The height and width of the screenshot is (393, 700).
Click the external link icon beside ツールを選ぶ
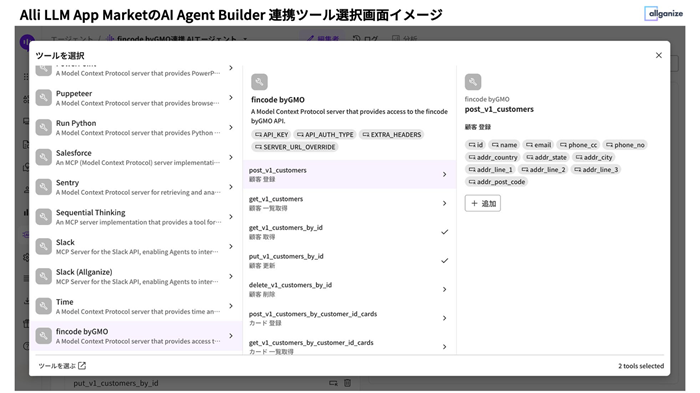82,366
